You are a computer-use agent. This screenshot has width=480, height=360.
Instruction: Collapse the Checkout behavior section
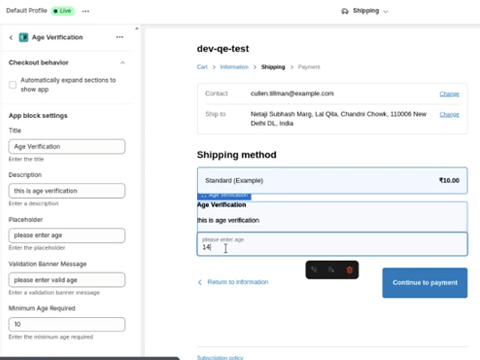point(123,63)
